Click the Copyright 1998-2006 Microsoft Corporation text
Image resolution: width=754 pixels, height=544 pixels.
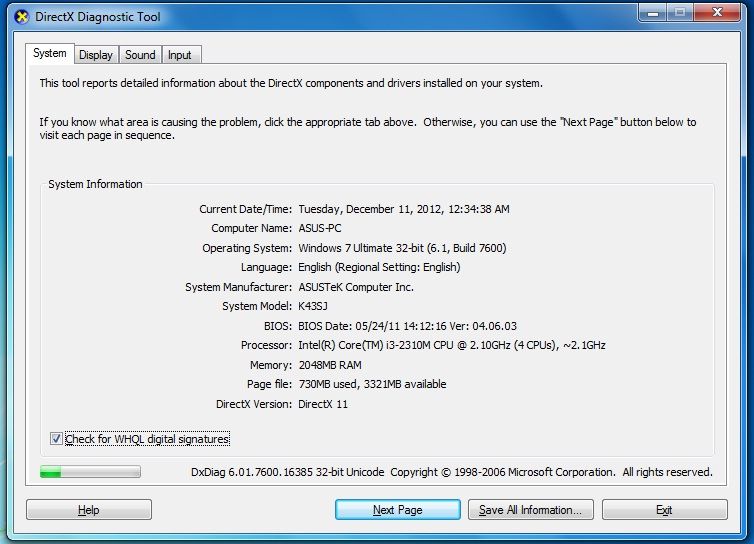coord(503,472)
